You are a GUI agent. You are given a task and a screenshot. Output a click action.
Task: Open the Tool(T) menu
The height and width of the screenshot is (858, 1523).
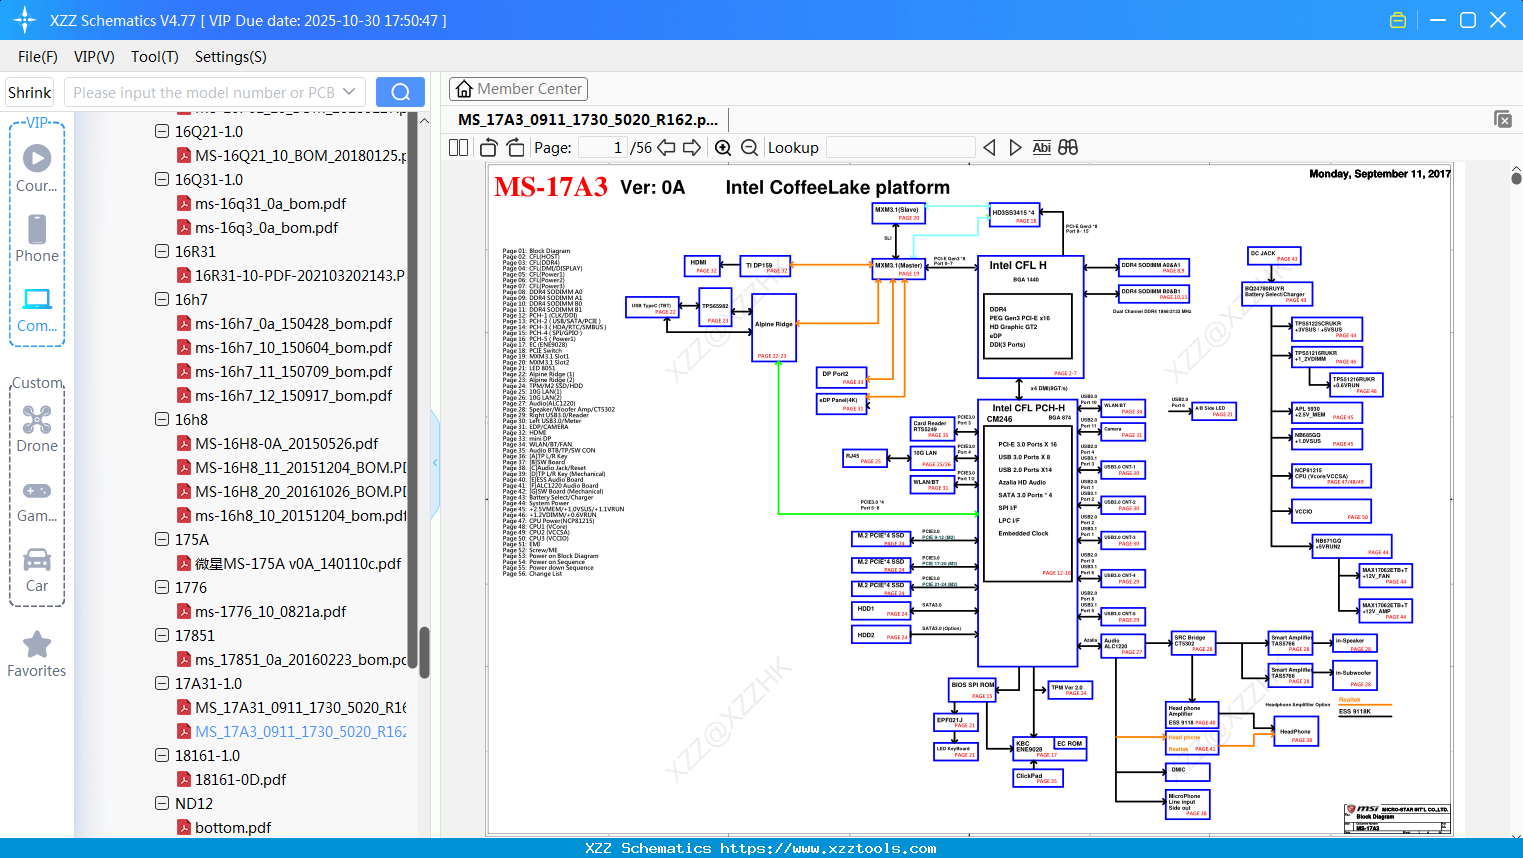coord(155,57)
